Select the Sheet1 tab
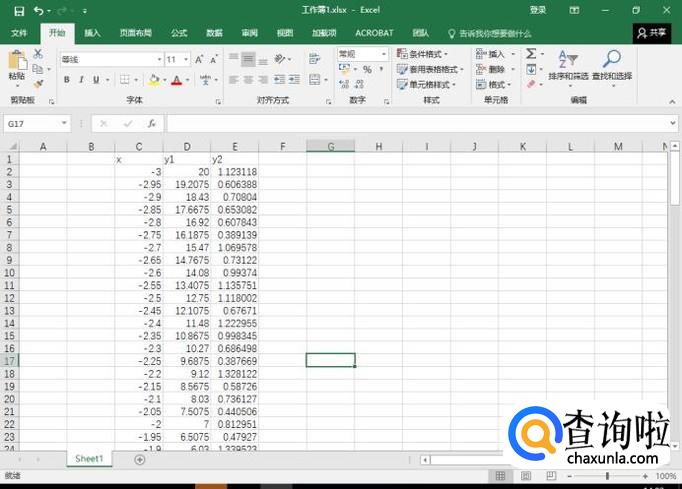The image size is (682, 489). (x=89, y=459)
